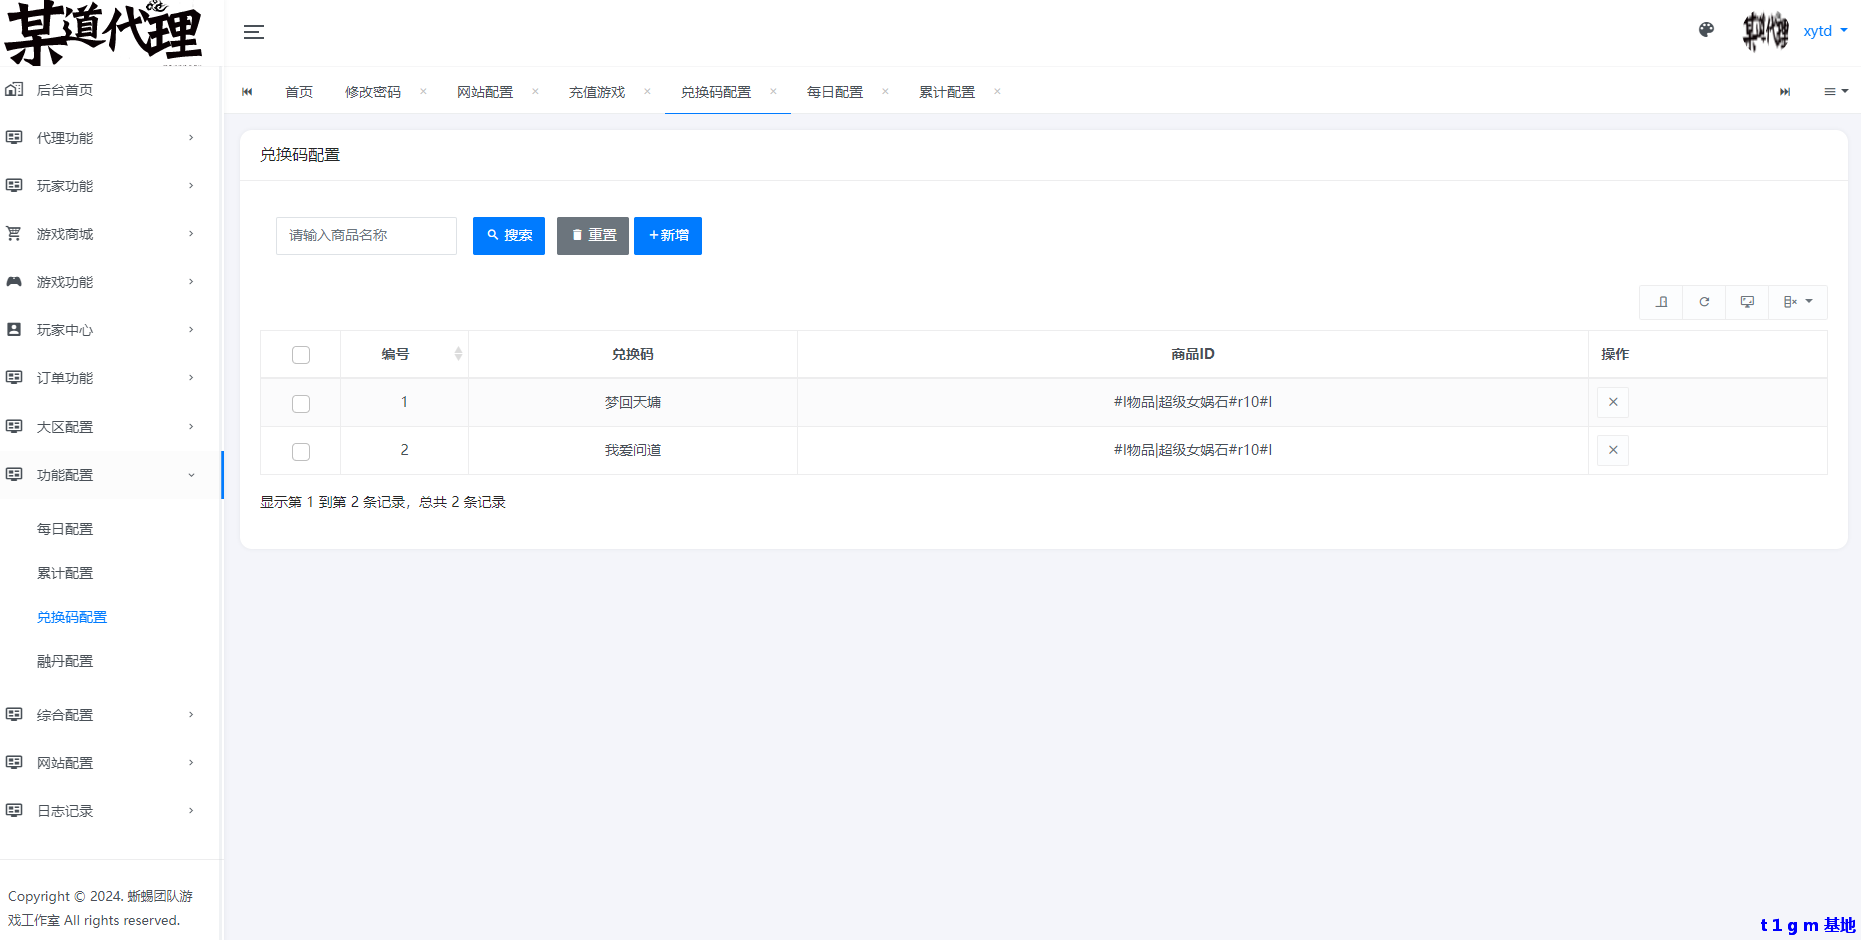
Task: Click the blue 搜索 button
Action: click(508, 236)
